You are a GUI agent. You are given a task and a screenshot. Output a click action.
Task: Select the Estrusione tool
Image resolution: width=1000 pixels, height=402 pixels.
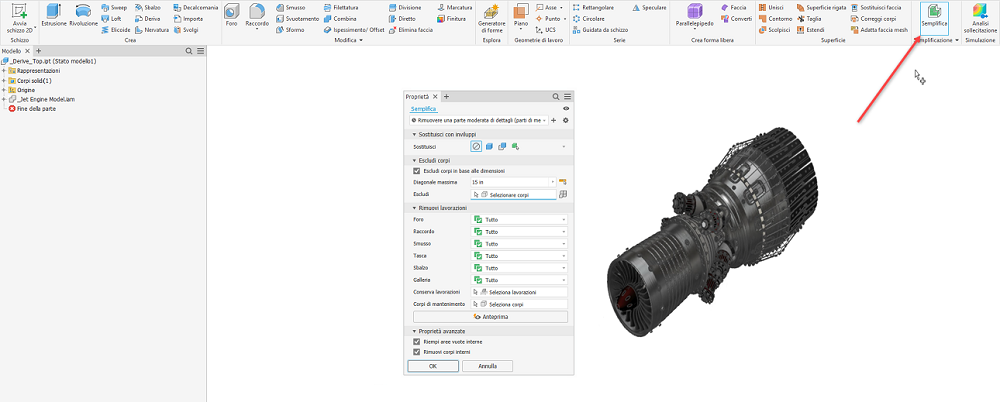tap(53, 20)
